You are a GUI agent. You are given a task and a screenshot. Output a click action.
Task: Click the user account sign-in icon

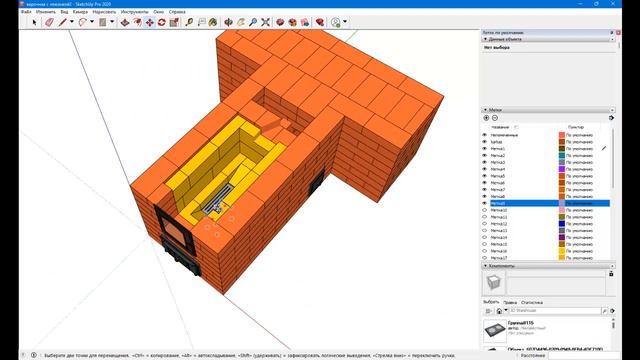(336, 22)
